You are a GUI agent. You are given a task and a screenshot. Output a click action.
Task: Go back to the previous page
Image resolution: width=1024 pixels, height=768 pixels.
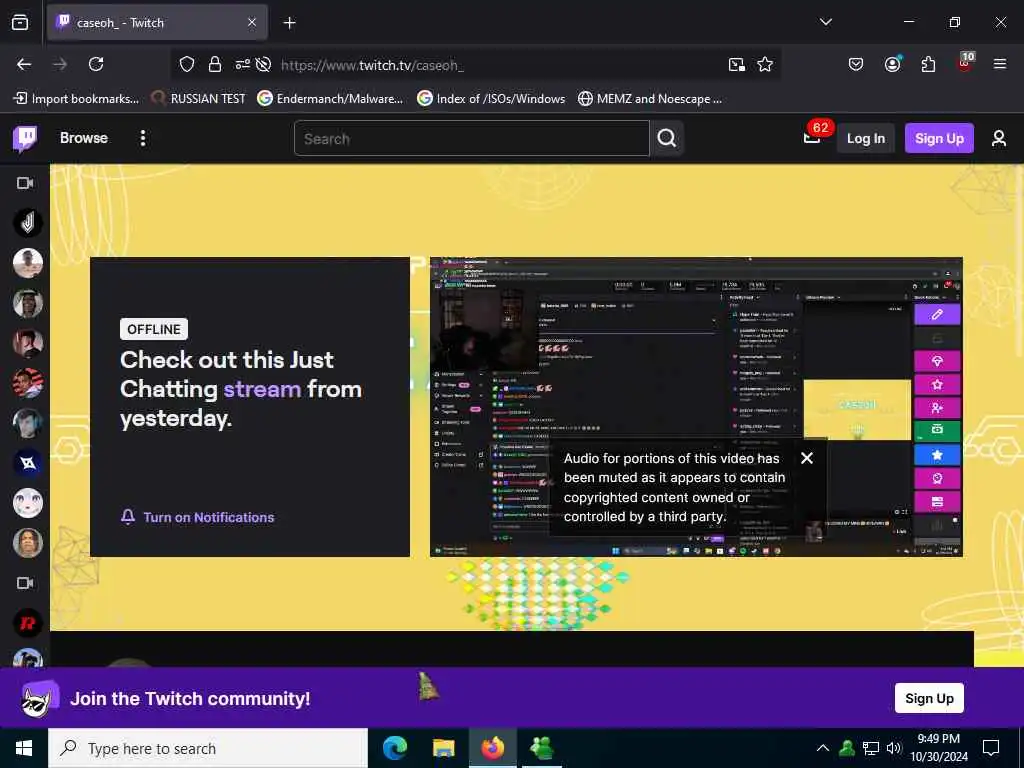[x=24, y=64]
